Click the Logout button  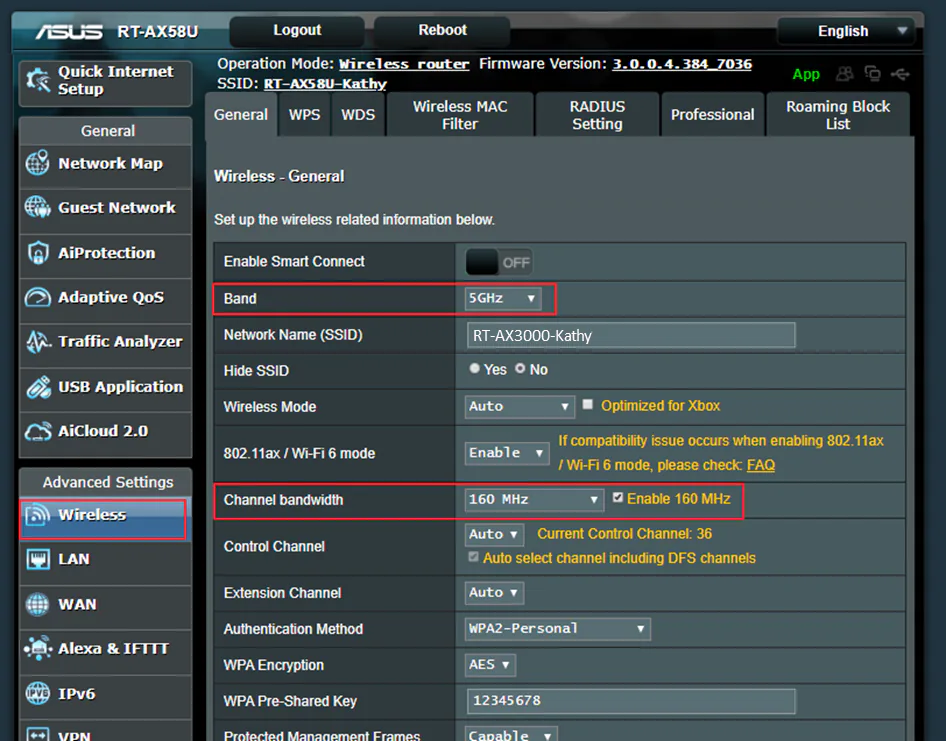tap(297, 30)
